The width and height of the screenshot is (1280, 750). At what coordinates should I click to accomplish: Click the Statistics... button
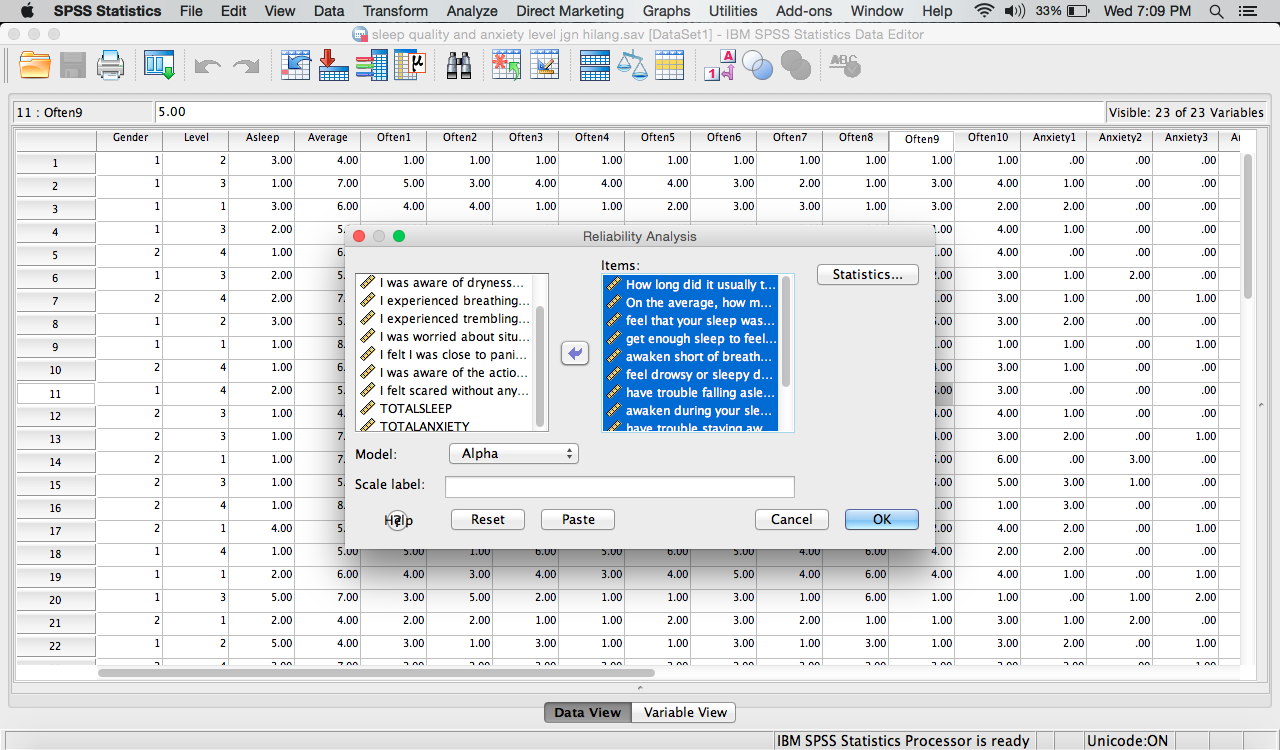(x=868, y=274)
